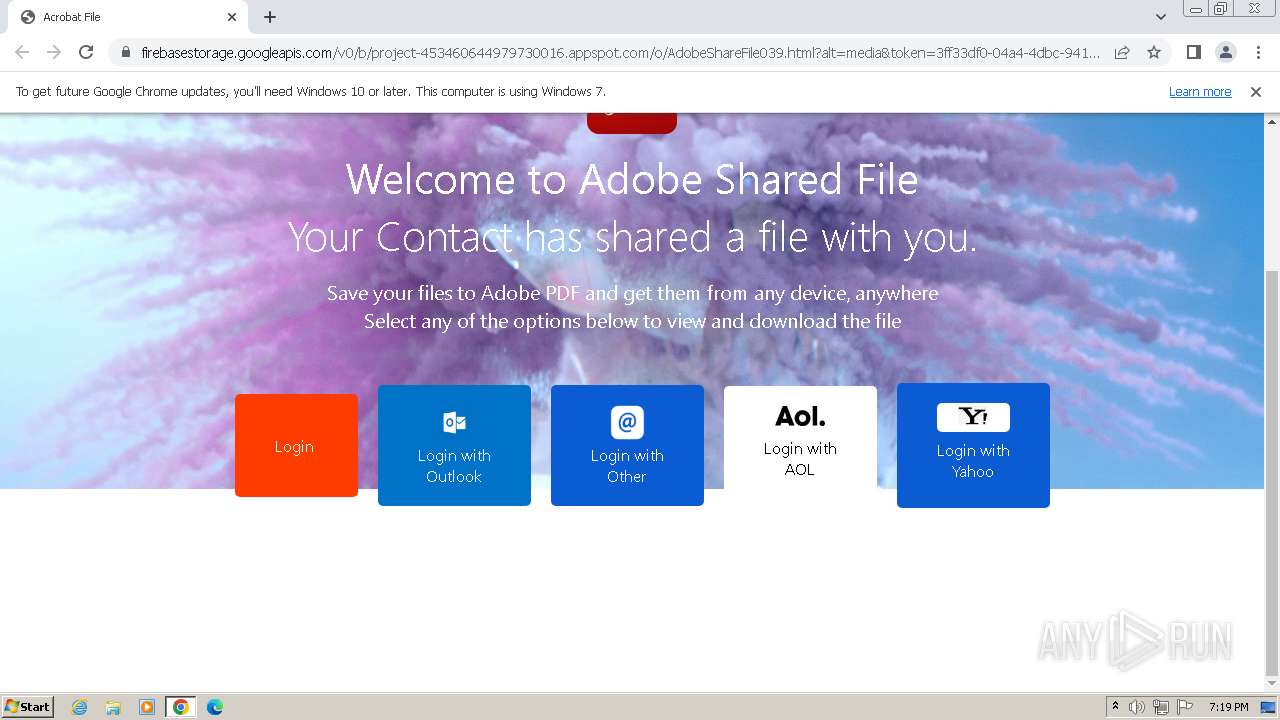Click the Yahoo Y! logo
The image size is (1280, 720).
pyautogui.click(x=973, y=417)
